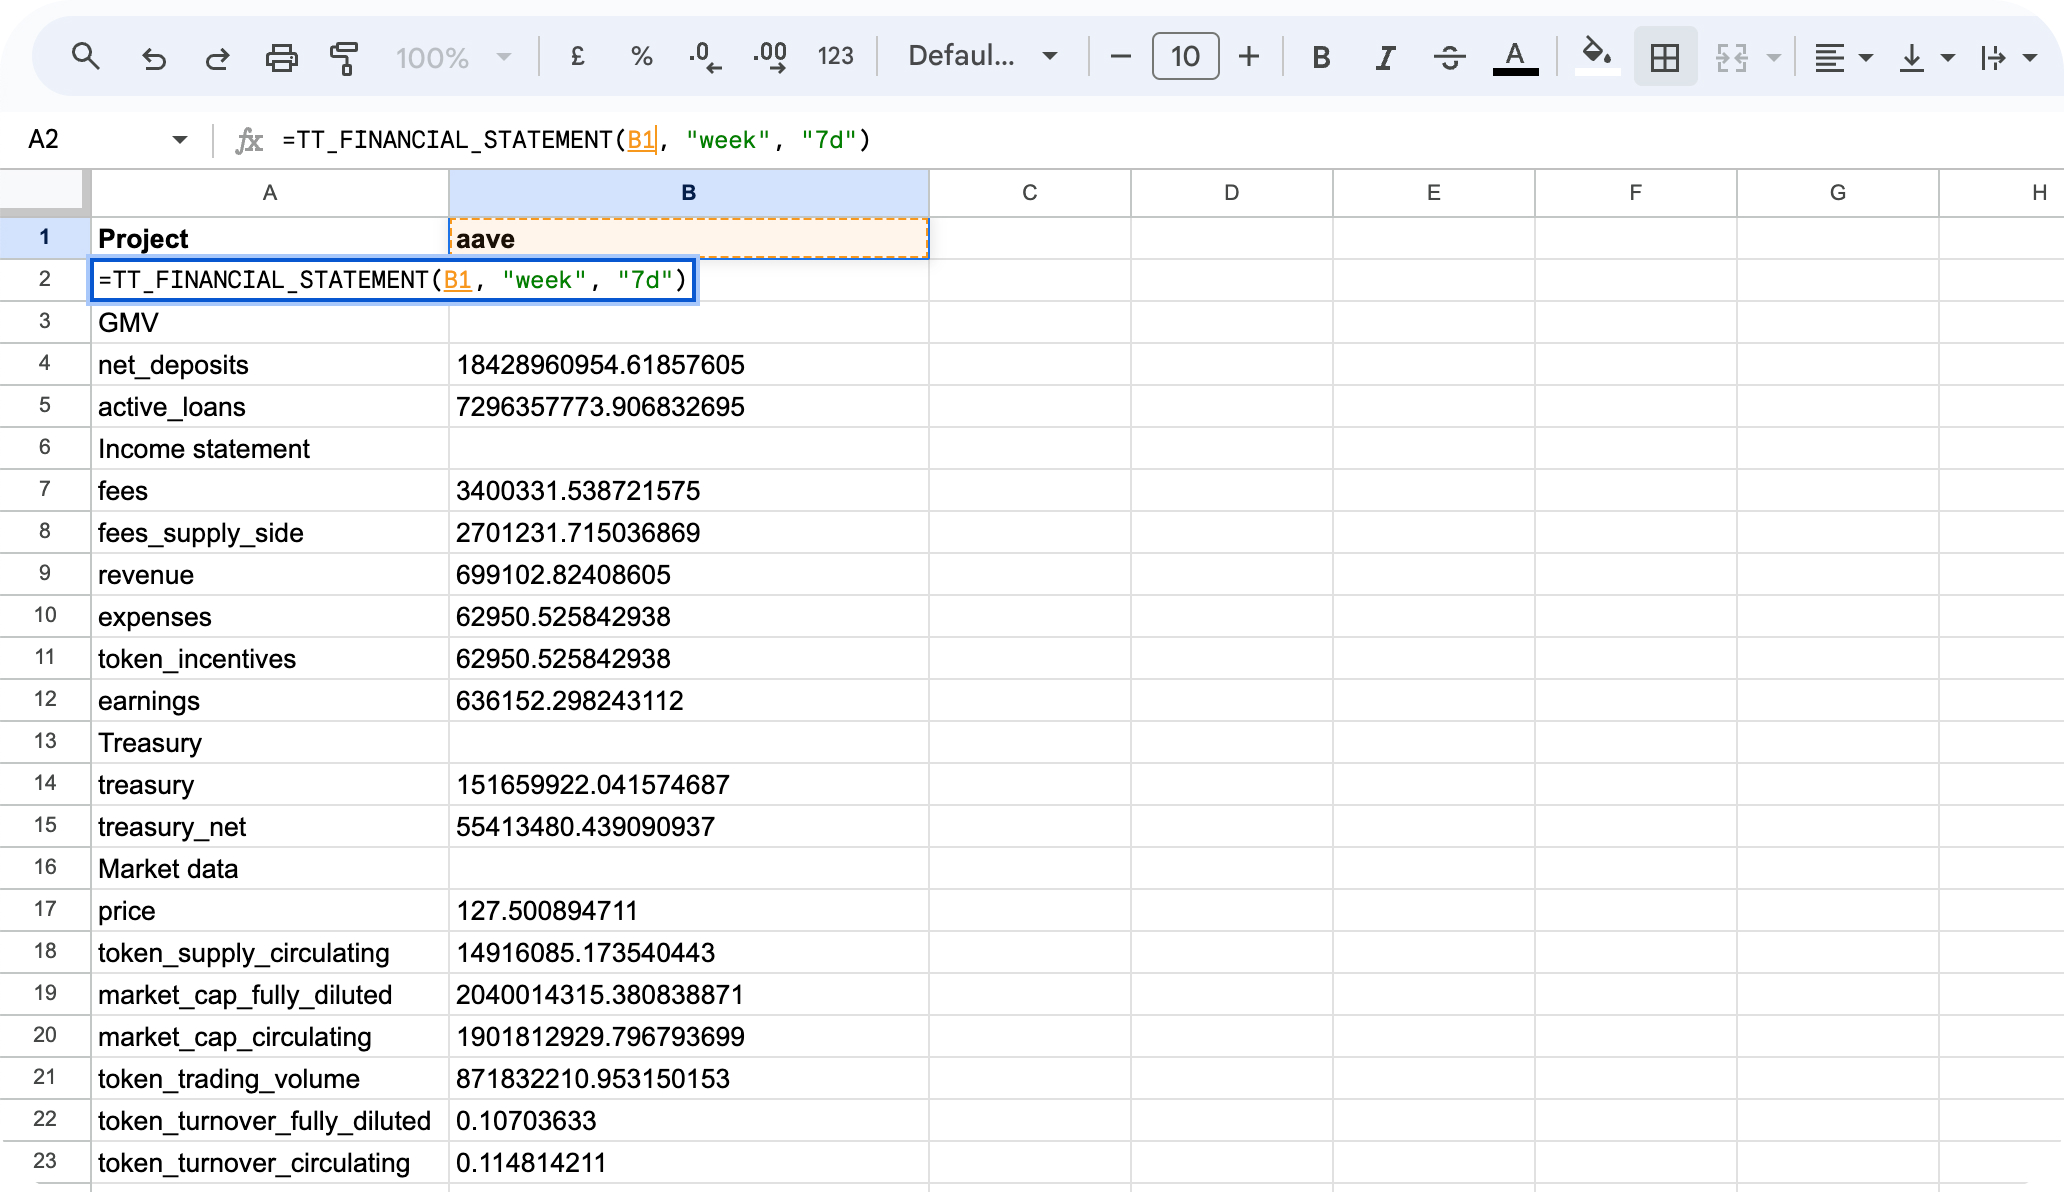2064x1192 pixels.
Task: Apply percent format icon
Action: pos(642,57)
